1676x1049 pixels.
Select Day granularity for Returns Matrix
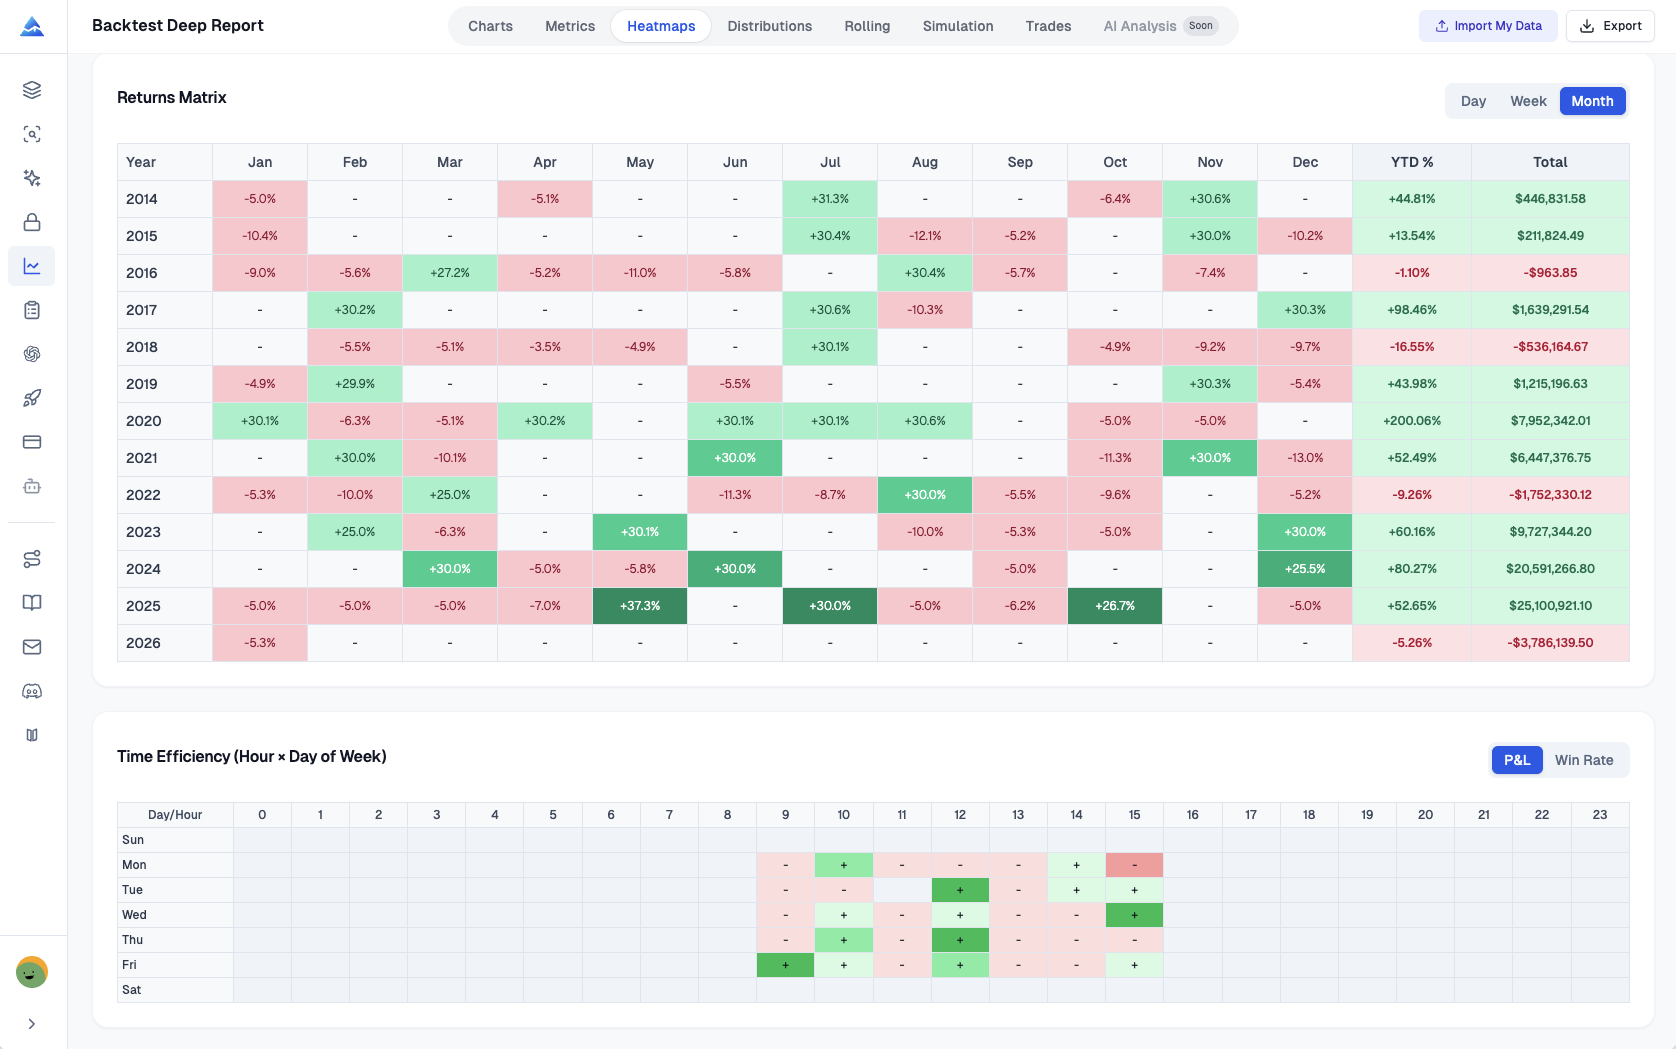(1473, 100)
